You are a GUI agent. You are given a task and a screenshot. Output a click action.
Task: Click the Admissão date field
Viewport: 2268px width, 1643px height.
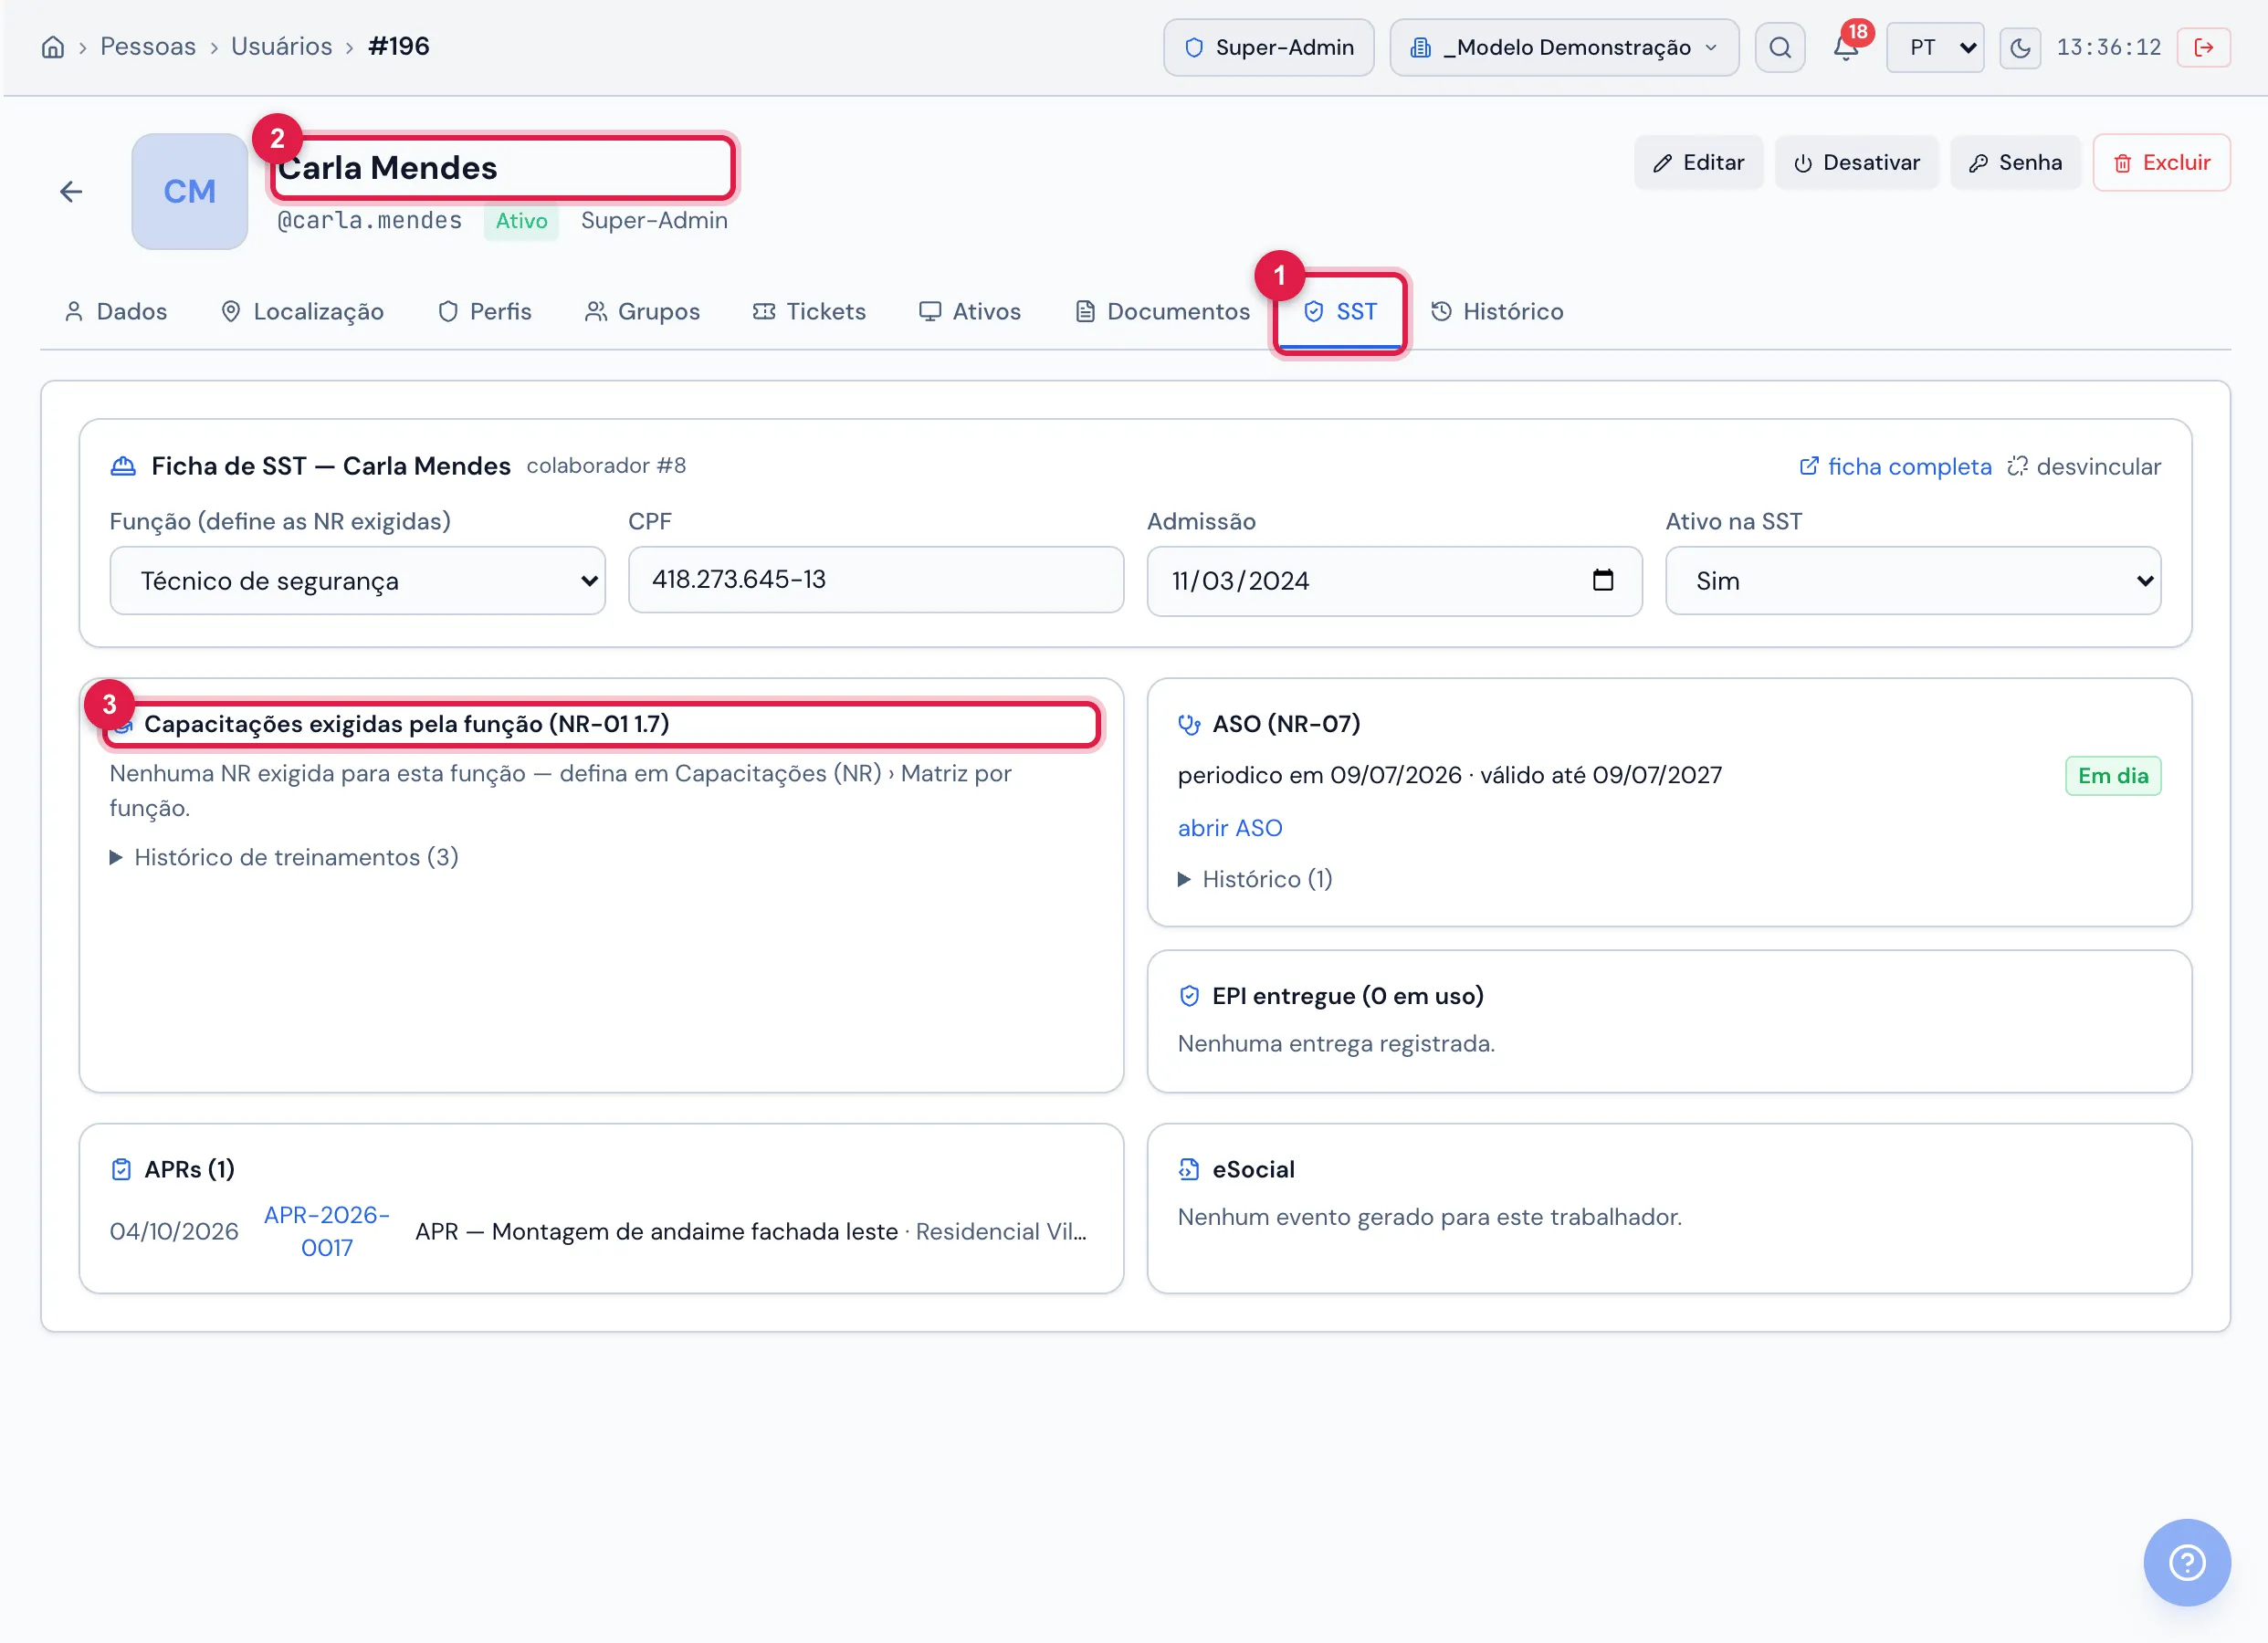click(x=1394, y=581)
